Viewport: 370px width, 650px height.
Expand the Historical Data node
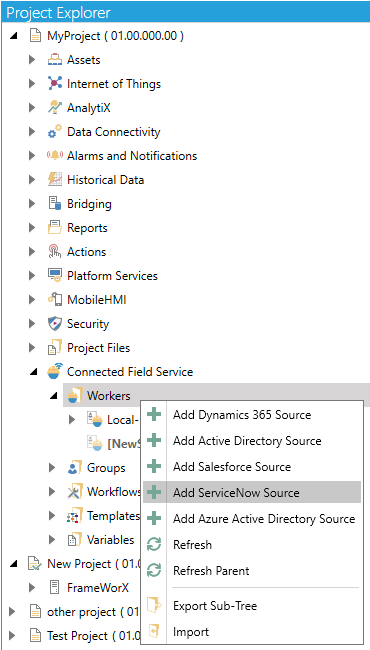(x=32, y=180)
